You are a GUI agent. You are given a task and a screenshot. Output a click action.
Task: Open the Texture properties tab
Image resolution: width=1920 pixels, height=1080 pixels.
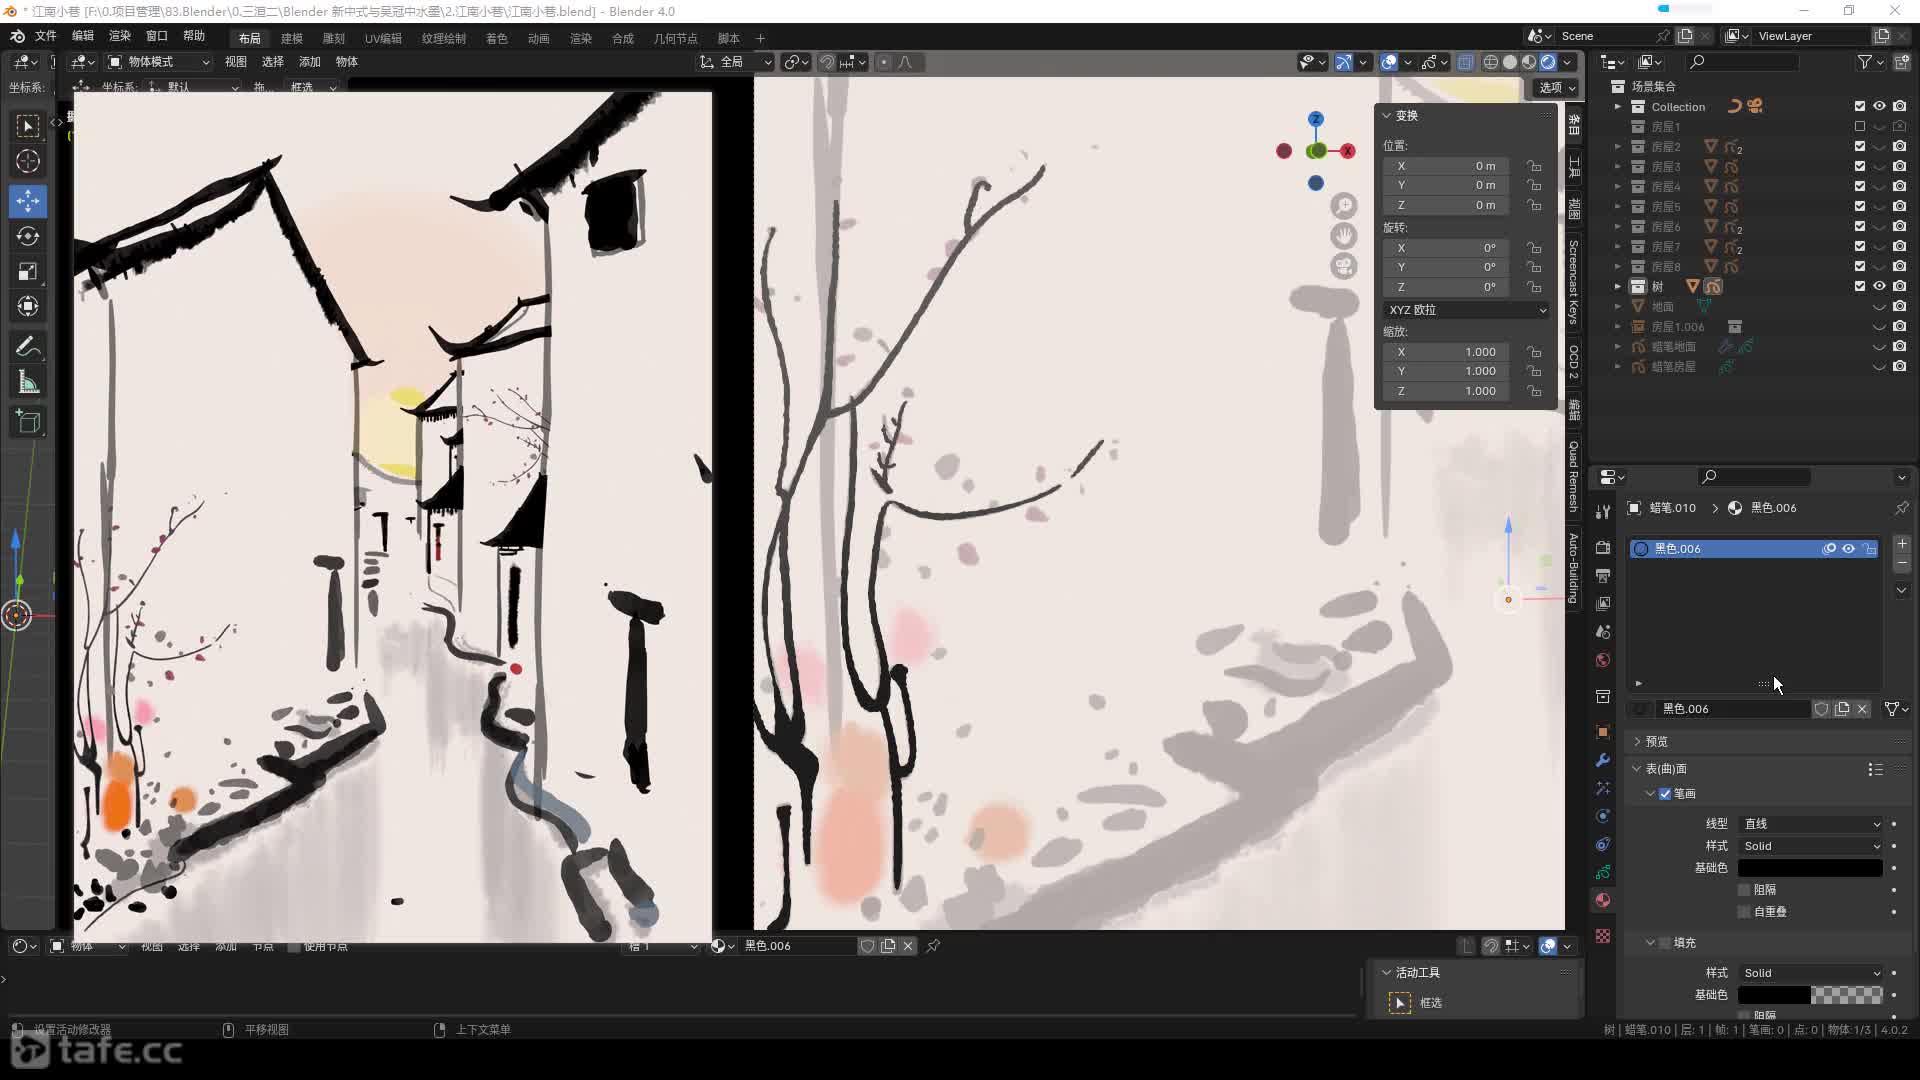click(1603, 936)
